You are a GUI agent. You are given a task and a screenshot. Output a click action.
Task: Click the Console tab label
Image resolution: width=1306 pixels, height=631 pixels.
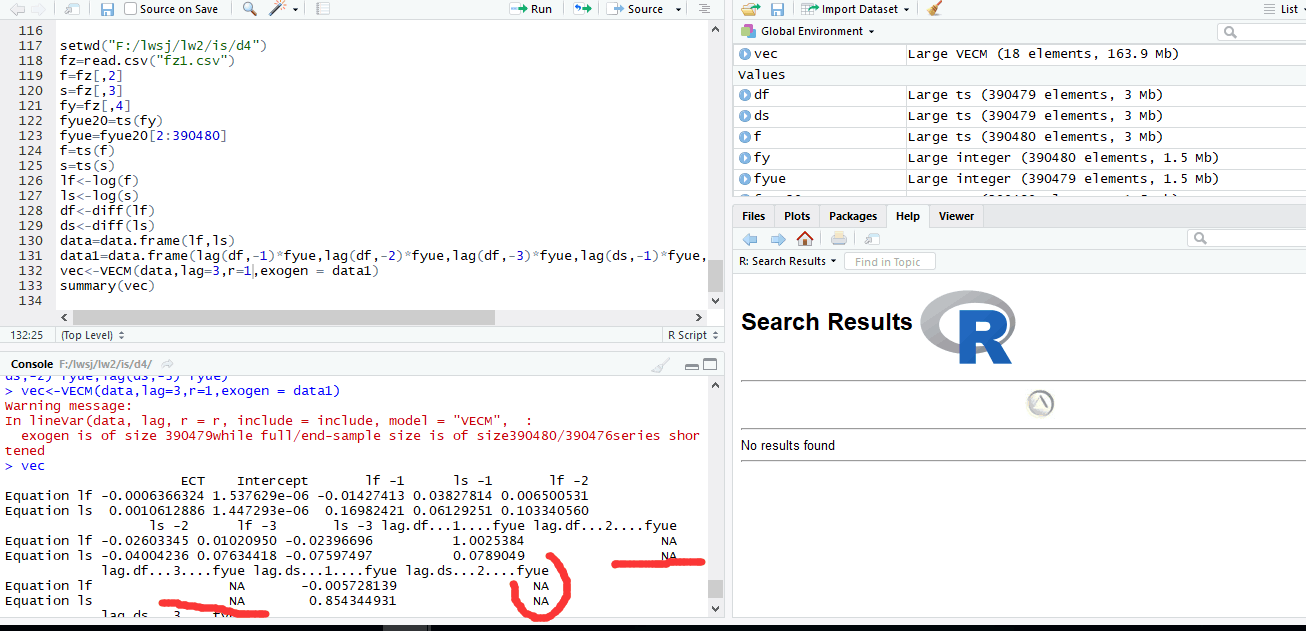pos(31,364)
